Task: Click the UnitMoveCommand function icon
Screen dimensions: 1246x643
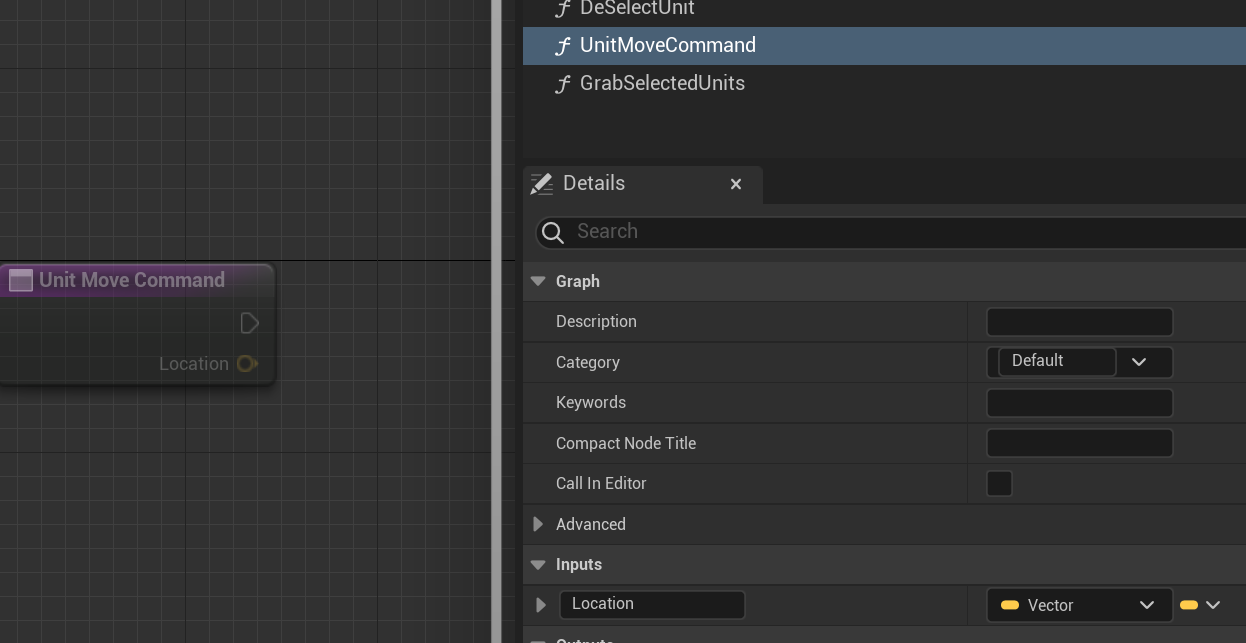Action: (x=563, y=46)
